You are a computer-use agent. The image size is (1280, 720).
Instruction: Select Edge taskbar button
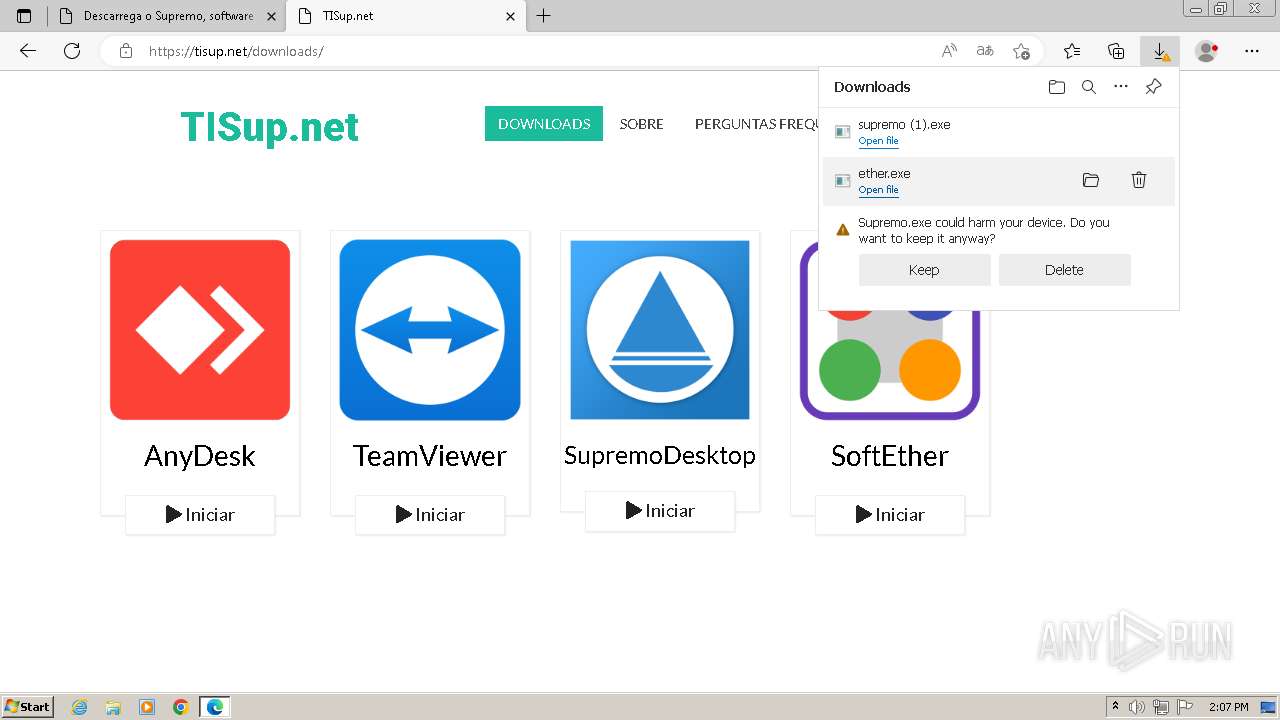214,707
